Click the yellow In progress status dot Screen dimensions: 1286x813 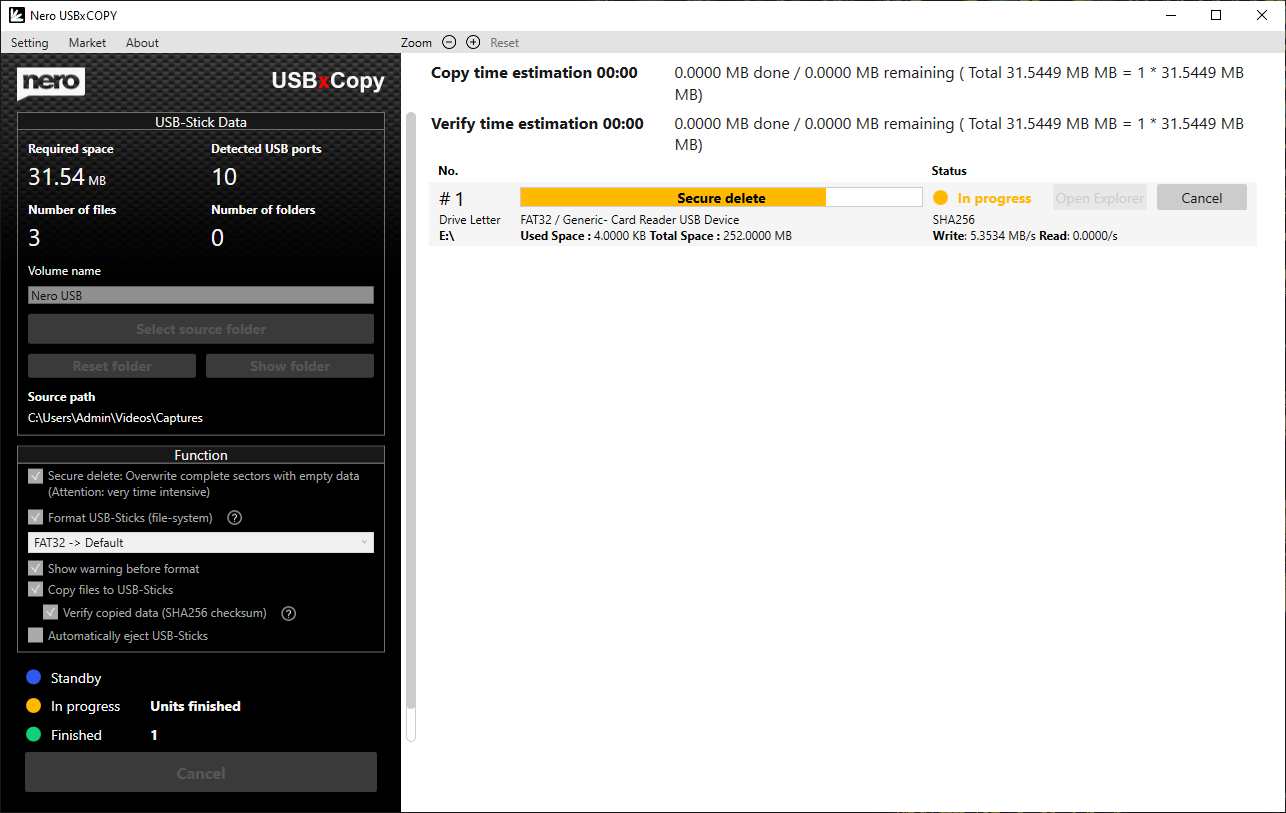pyautogui.click(x=940, y=198)
